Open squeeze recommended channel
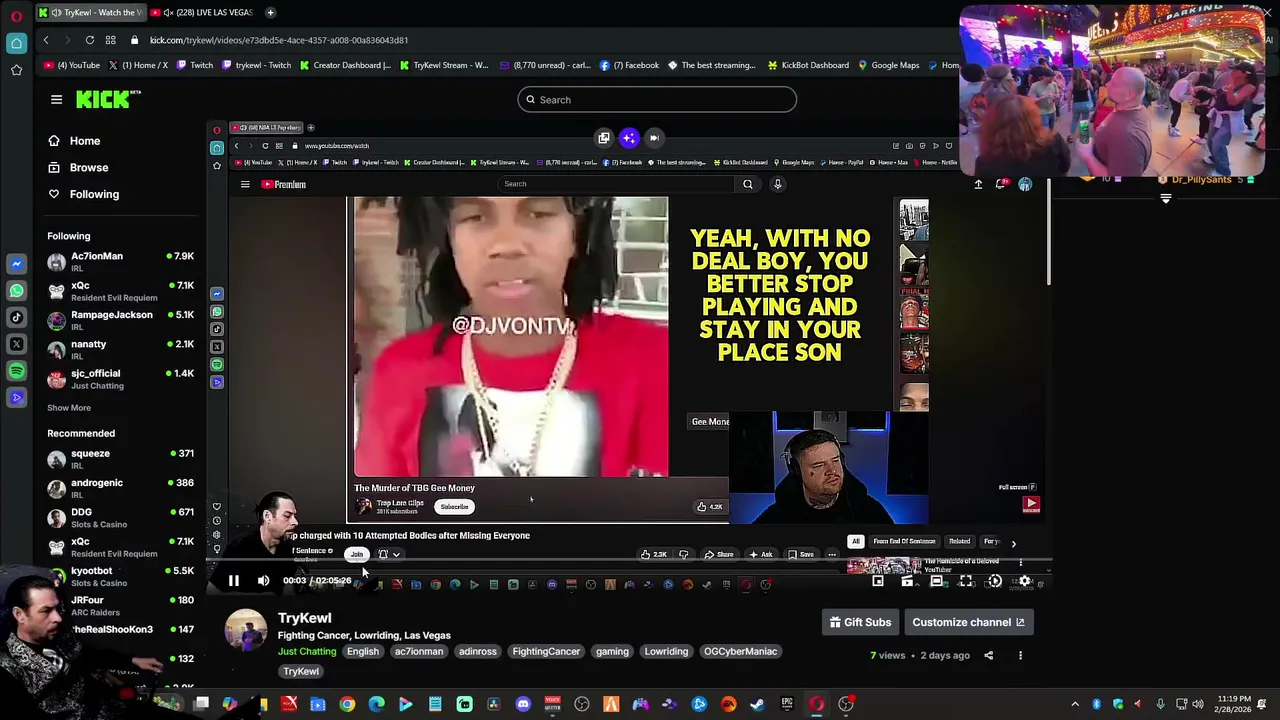Viewport: 1280px width, 720px height. 121,459
